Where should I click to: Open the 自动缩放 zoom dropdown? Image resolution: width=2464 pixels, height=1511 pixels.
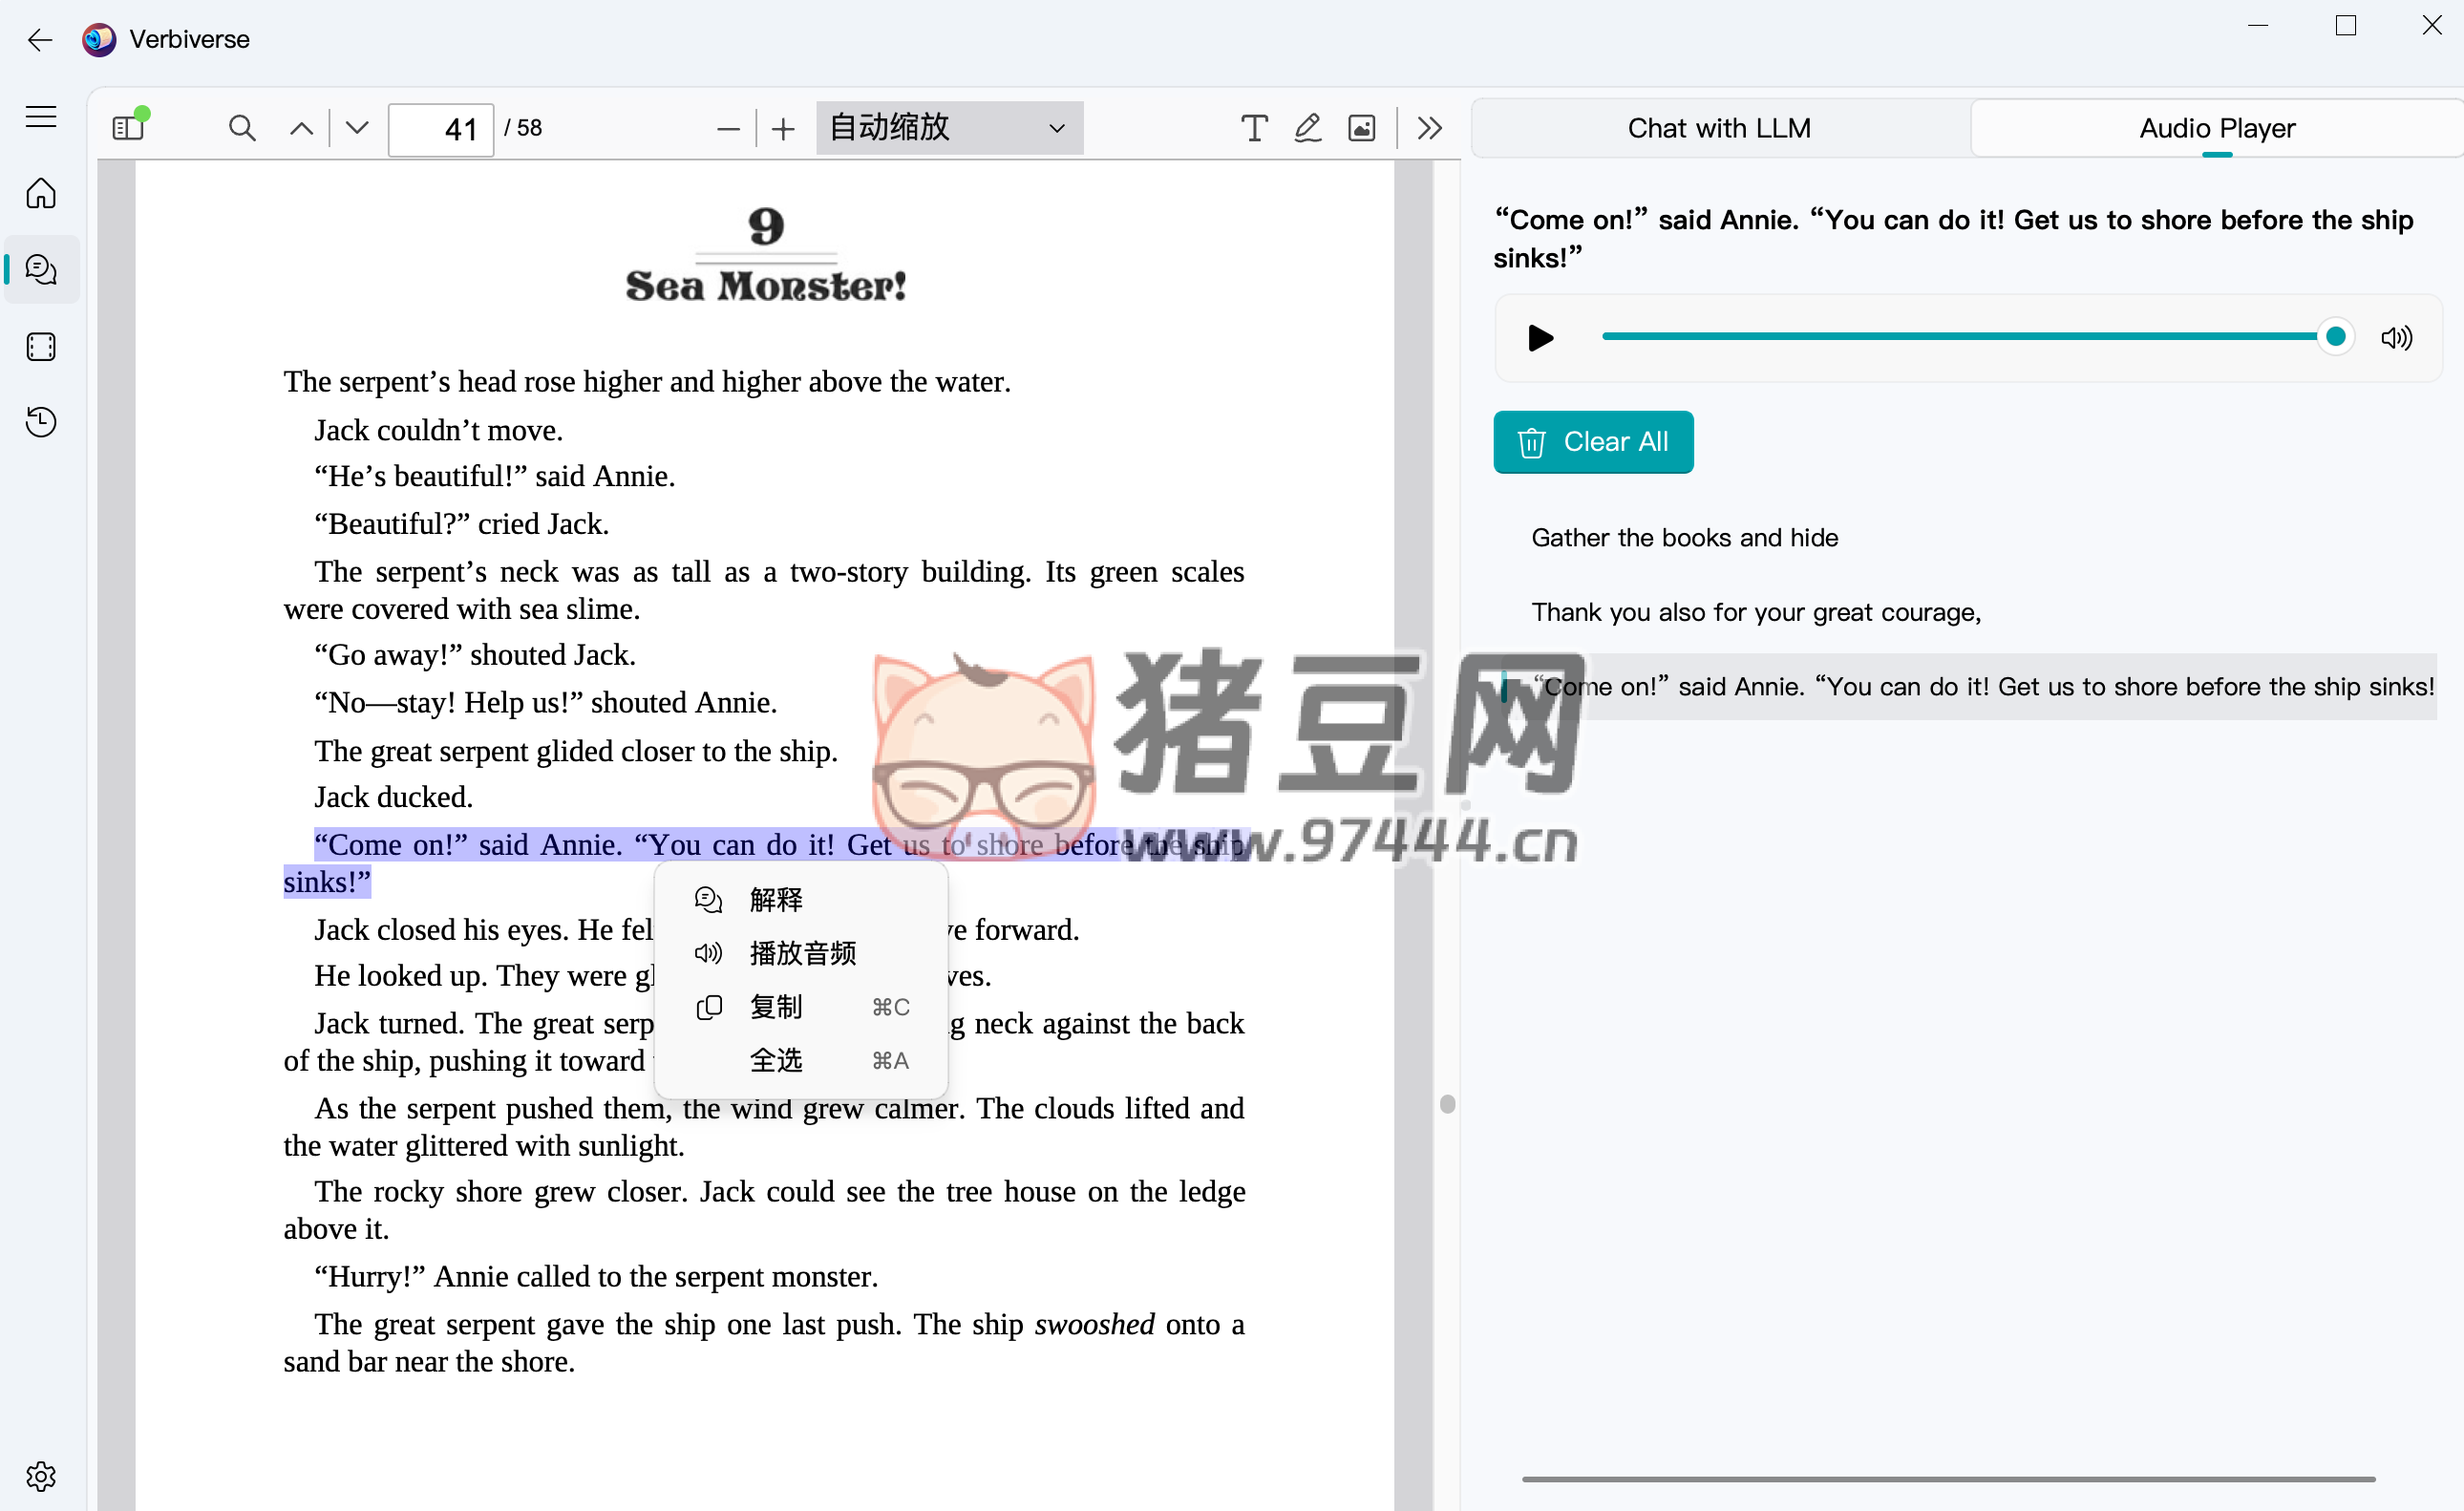(x=948, y=128)
